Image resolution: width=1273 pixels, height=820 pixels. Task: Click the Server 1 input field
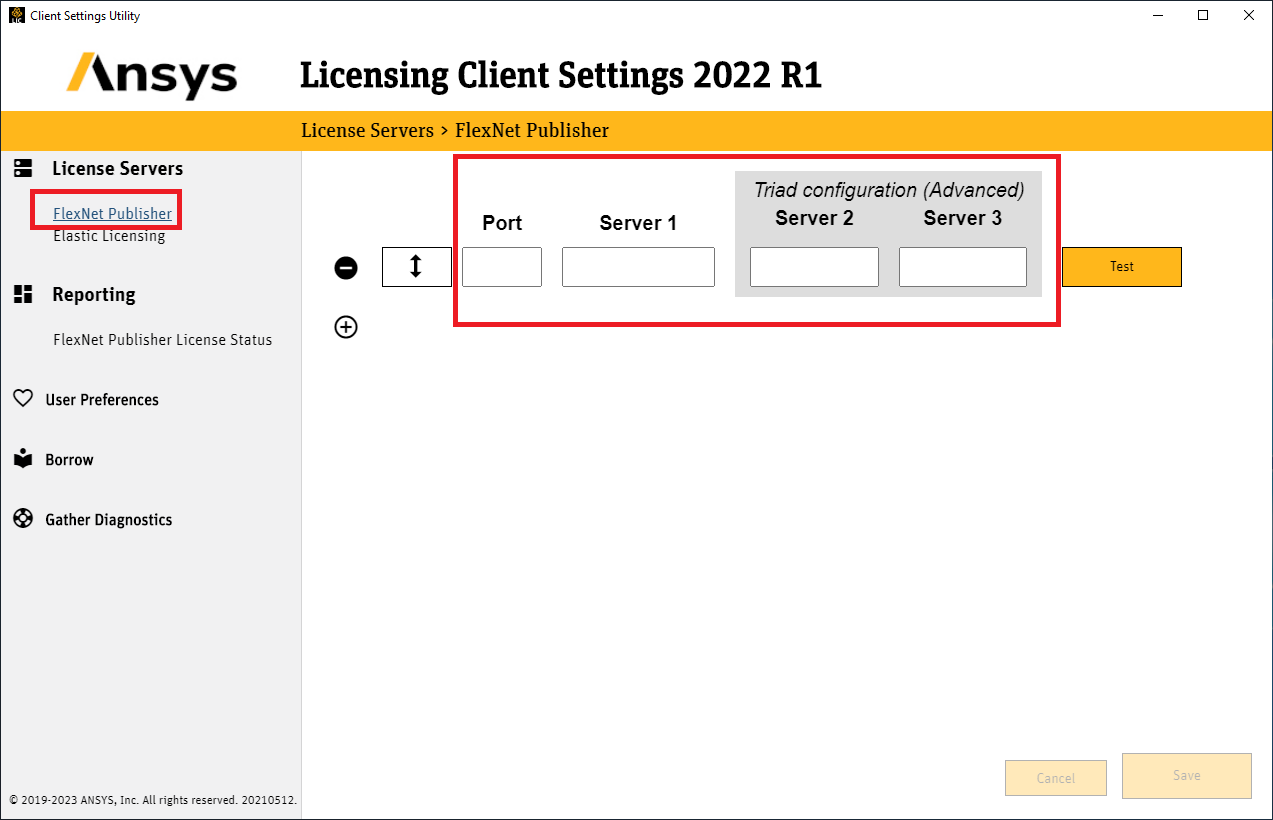pos(638,267)
